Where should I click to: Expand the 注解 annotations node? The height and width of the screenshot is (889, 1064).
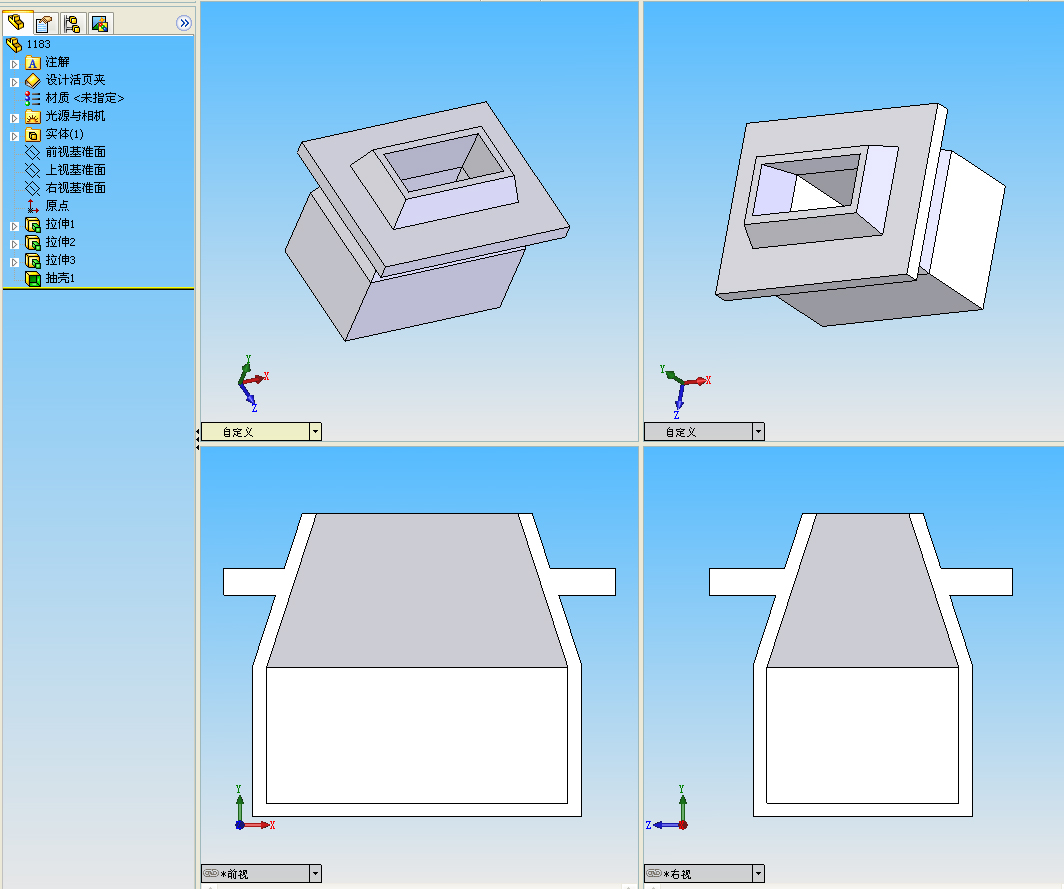[x=14, y=64]
